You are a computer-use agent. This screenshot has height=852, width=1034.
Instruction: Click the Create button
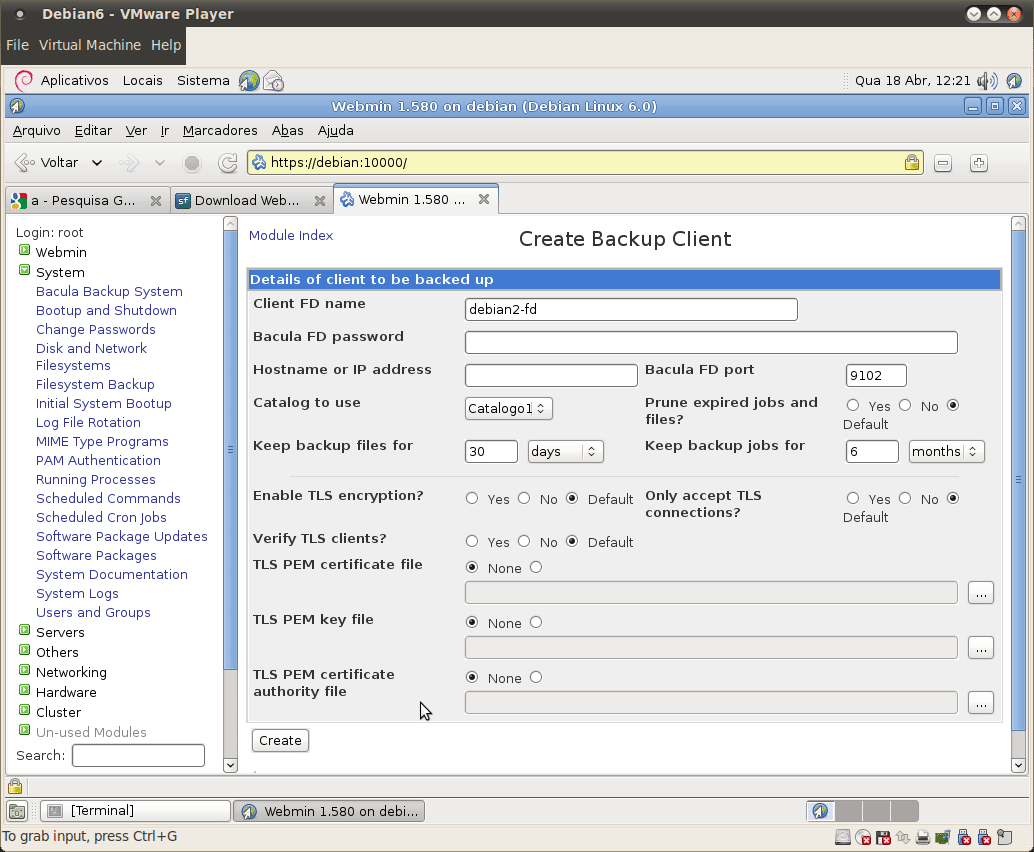280,741
